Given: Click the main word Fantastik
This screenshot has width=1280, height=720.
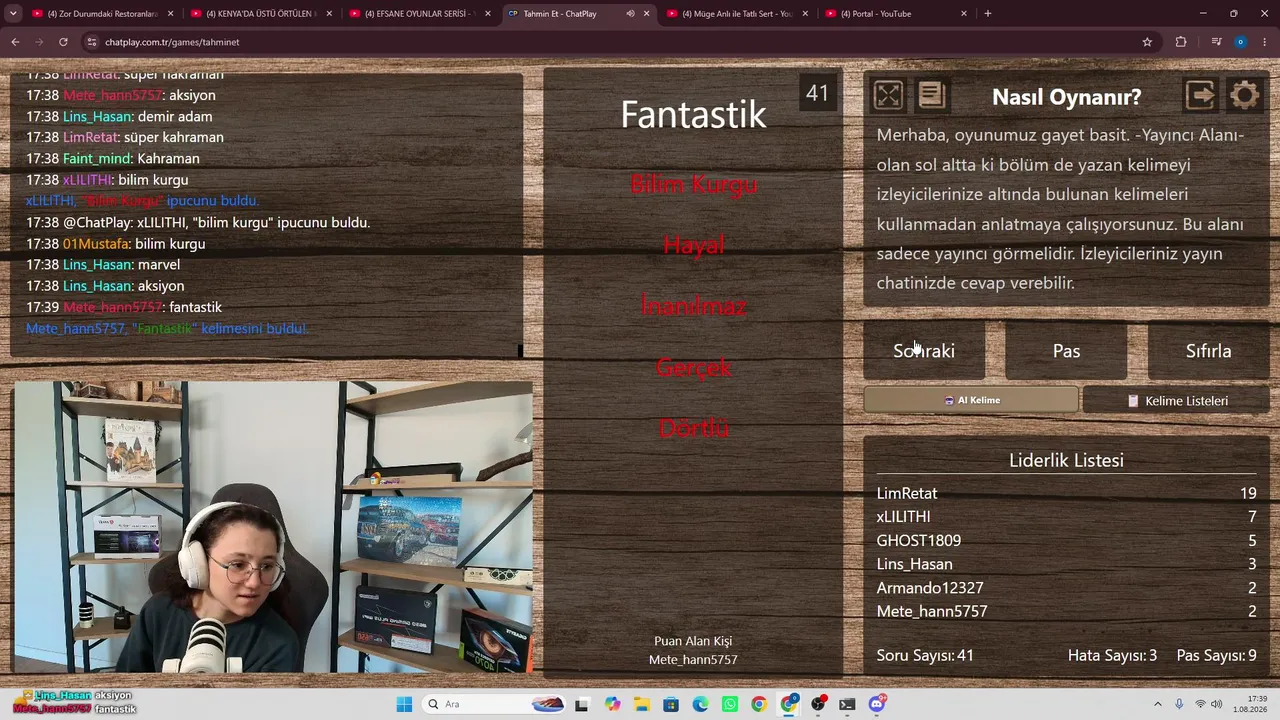Looking at the screenshot, I should 693,114.
